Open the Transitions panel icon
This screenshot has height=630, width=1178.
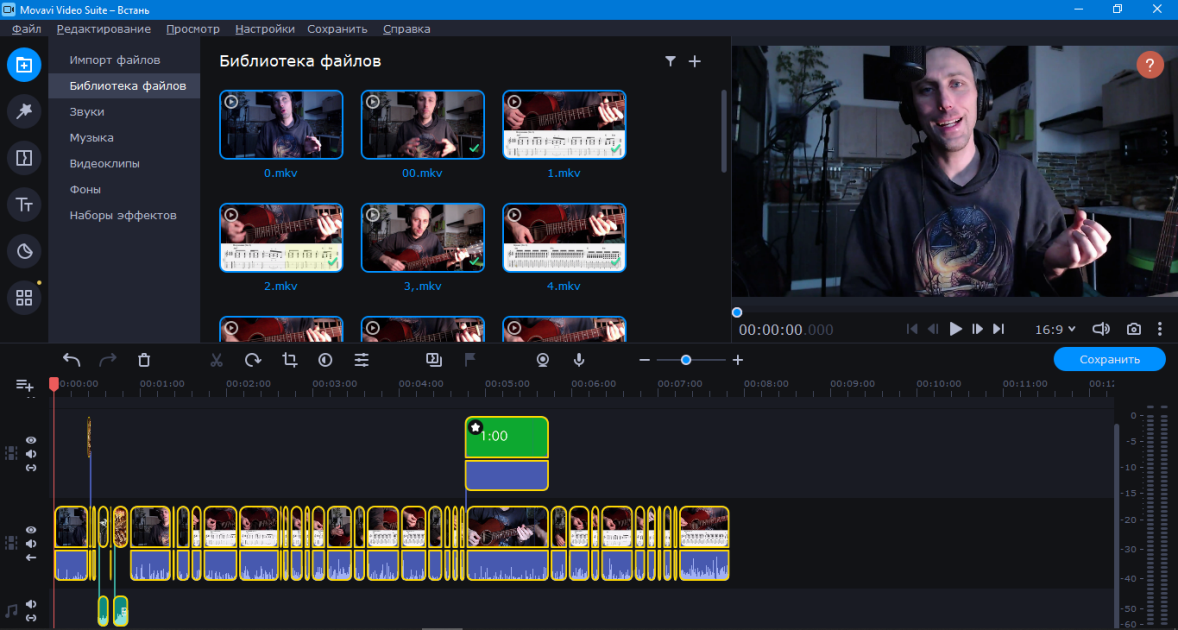pos(24,158)
